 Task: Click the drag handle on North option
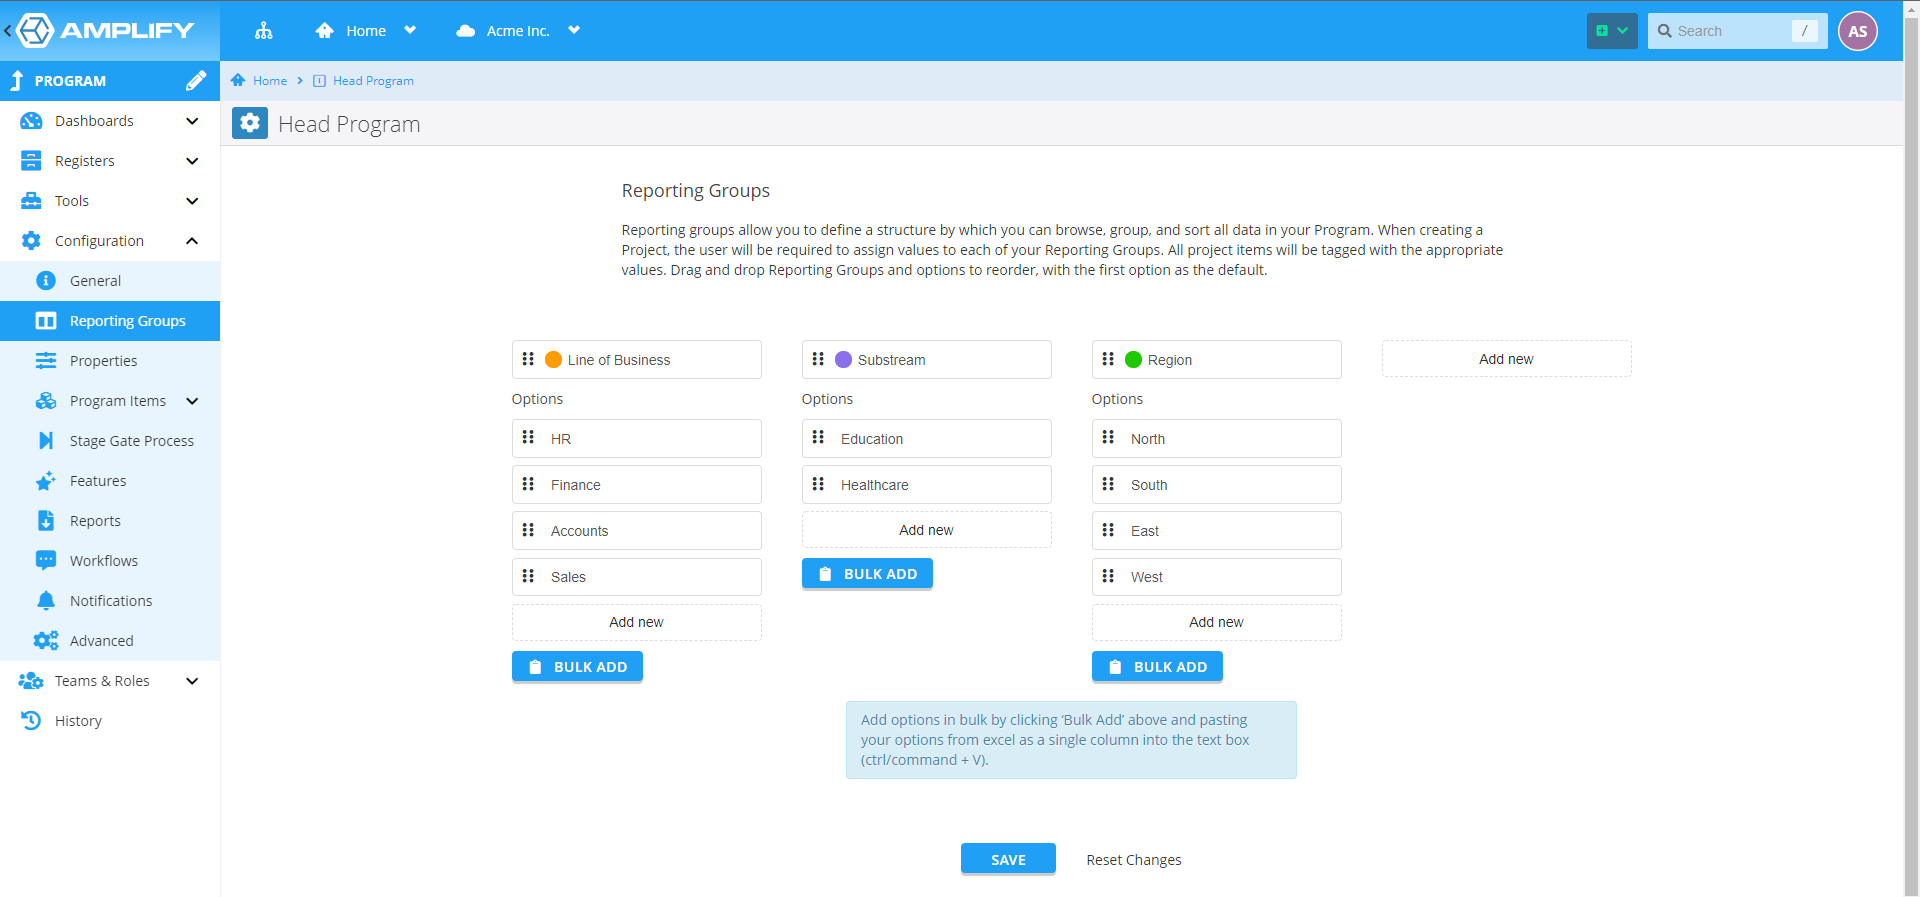point(1108,438)
